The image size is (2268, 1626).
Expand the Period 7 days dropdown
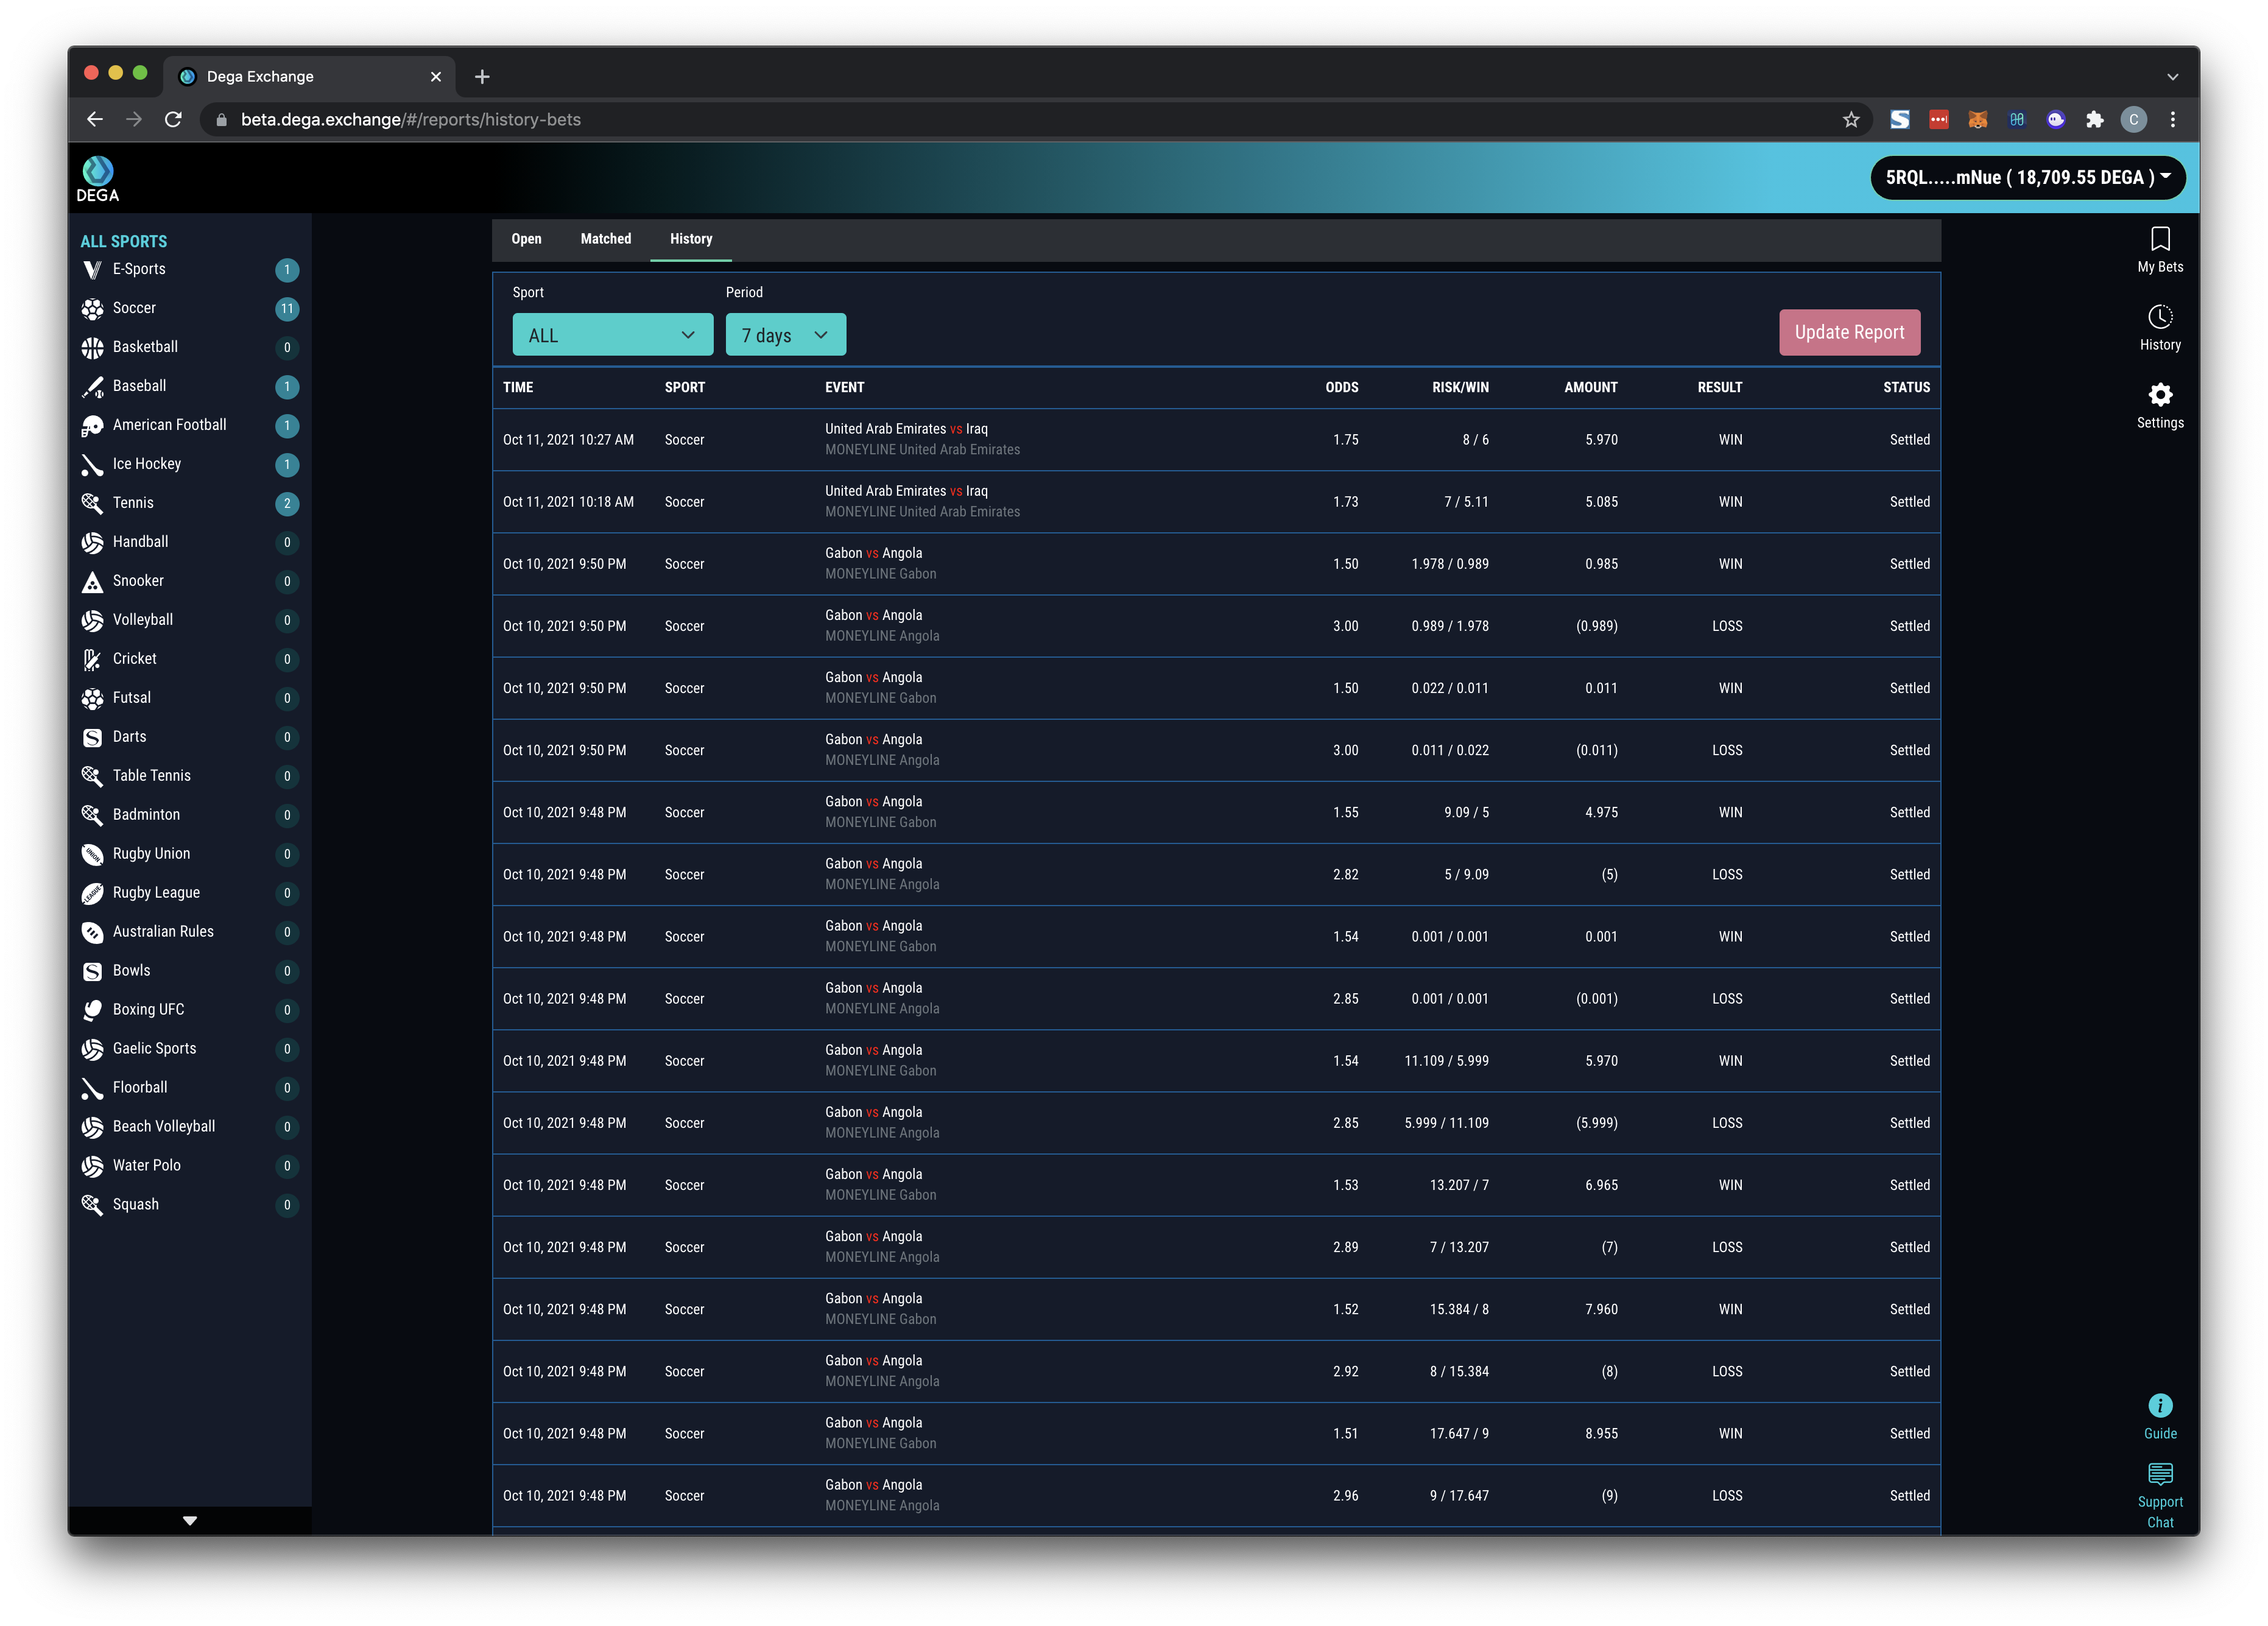pos(785,335)
